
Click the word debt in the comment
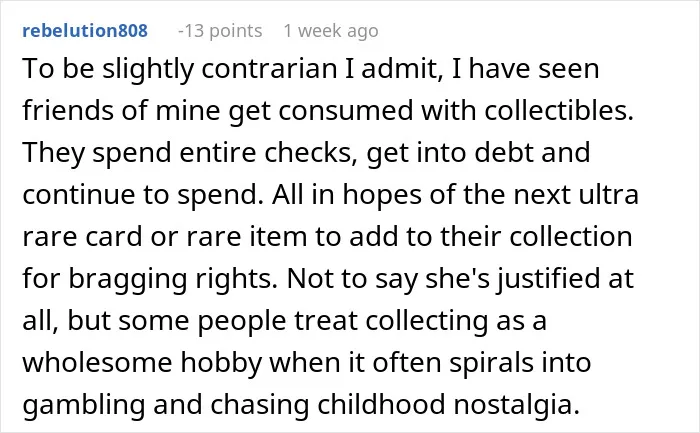[504, 152]
